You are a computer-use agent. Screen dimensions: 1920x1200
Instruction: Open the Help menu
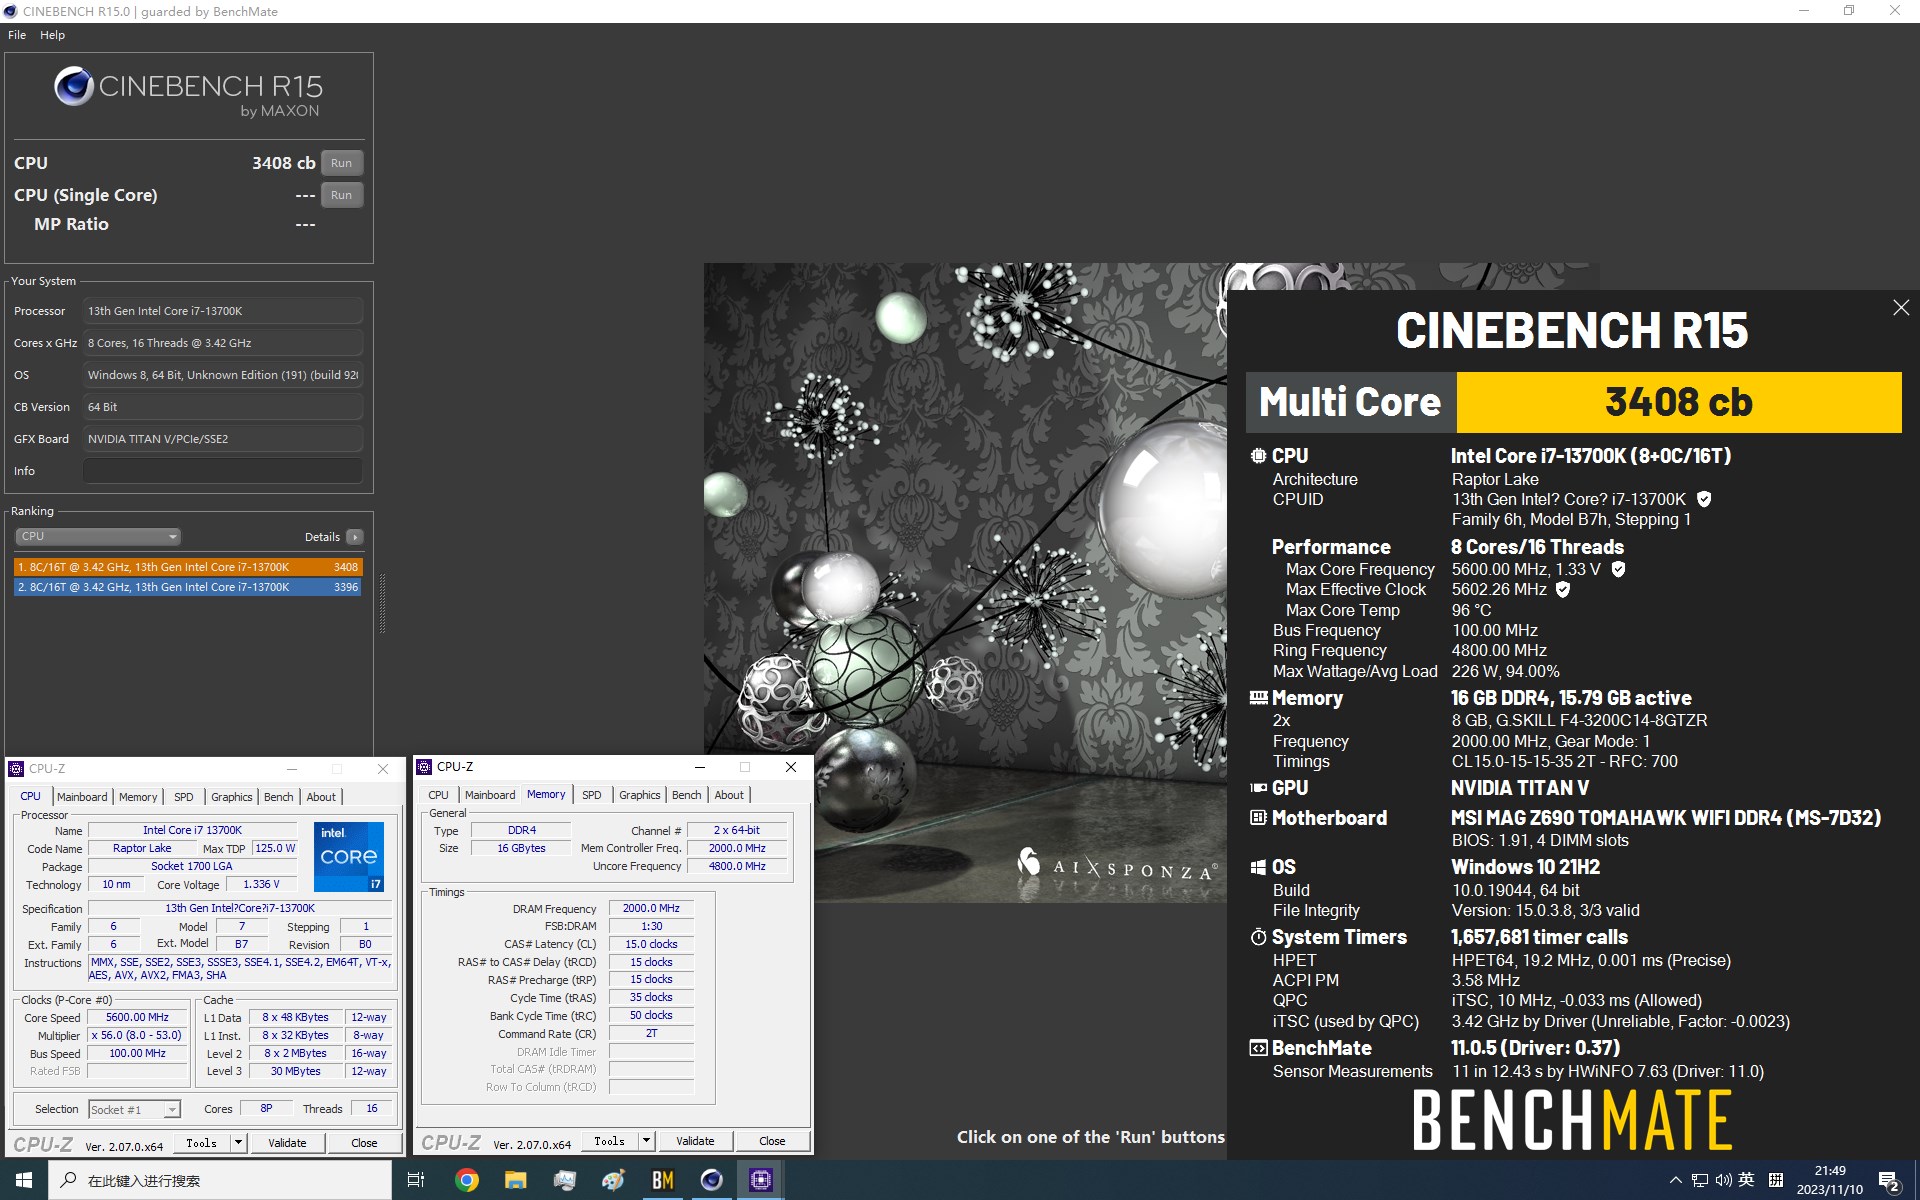click(x=52, y=35)
